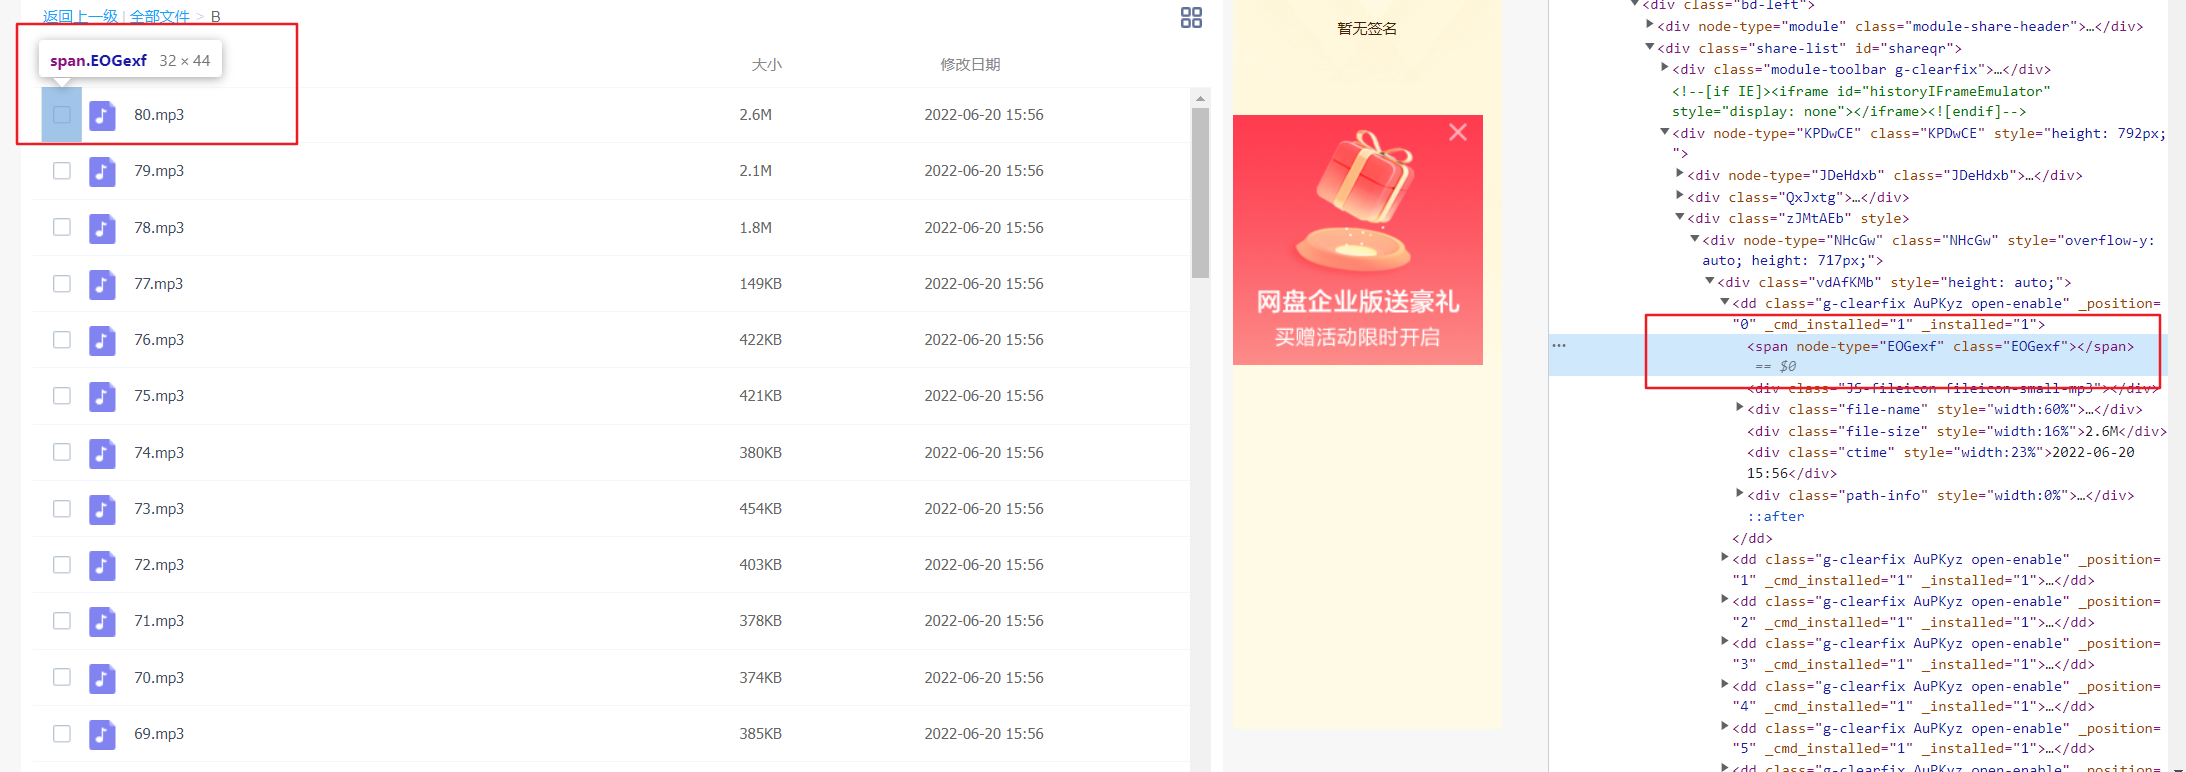Select the ::after pseudo-element line
Viewport: 2186px width, 772px height.
[x=1776, y=517]
